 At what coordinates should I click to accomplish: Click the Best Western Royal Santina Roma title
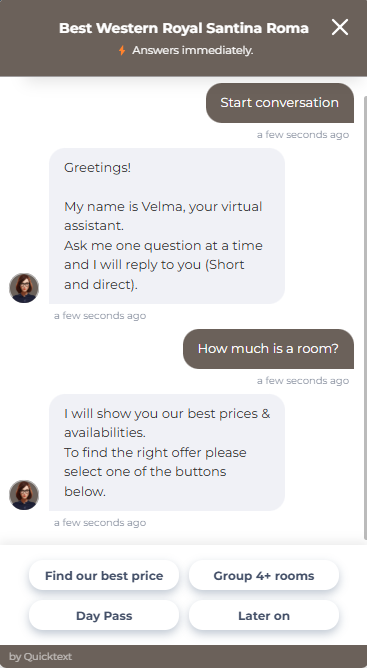[x=184, y=28]
